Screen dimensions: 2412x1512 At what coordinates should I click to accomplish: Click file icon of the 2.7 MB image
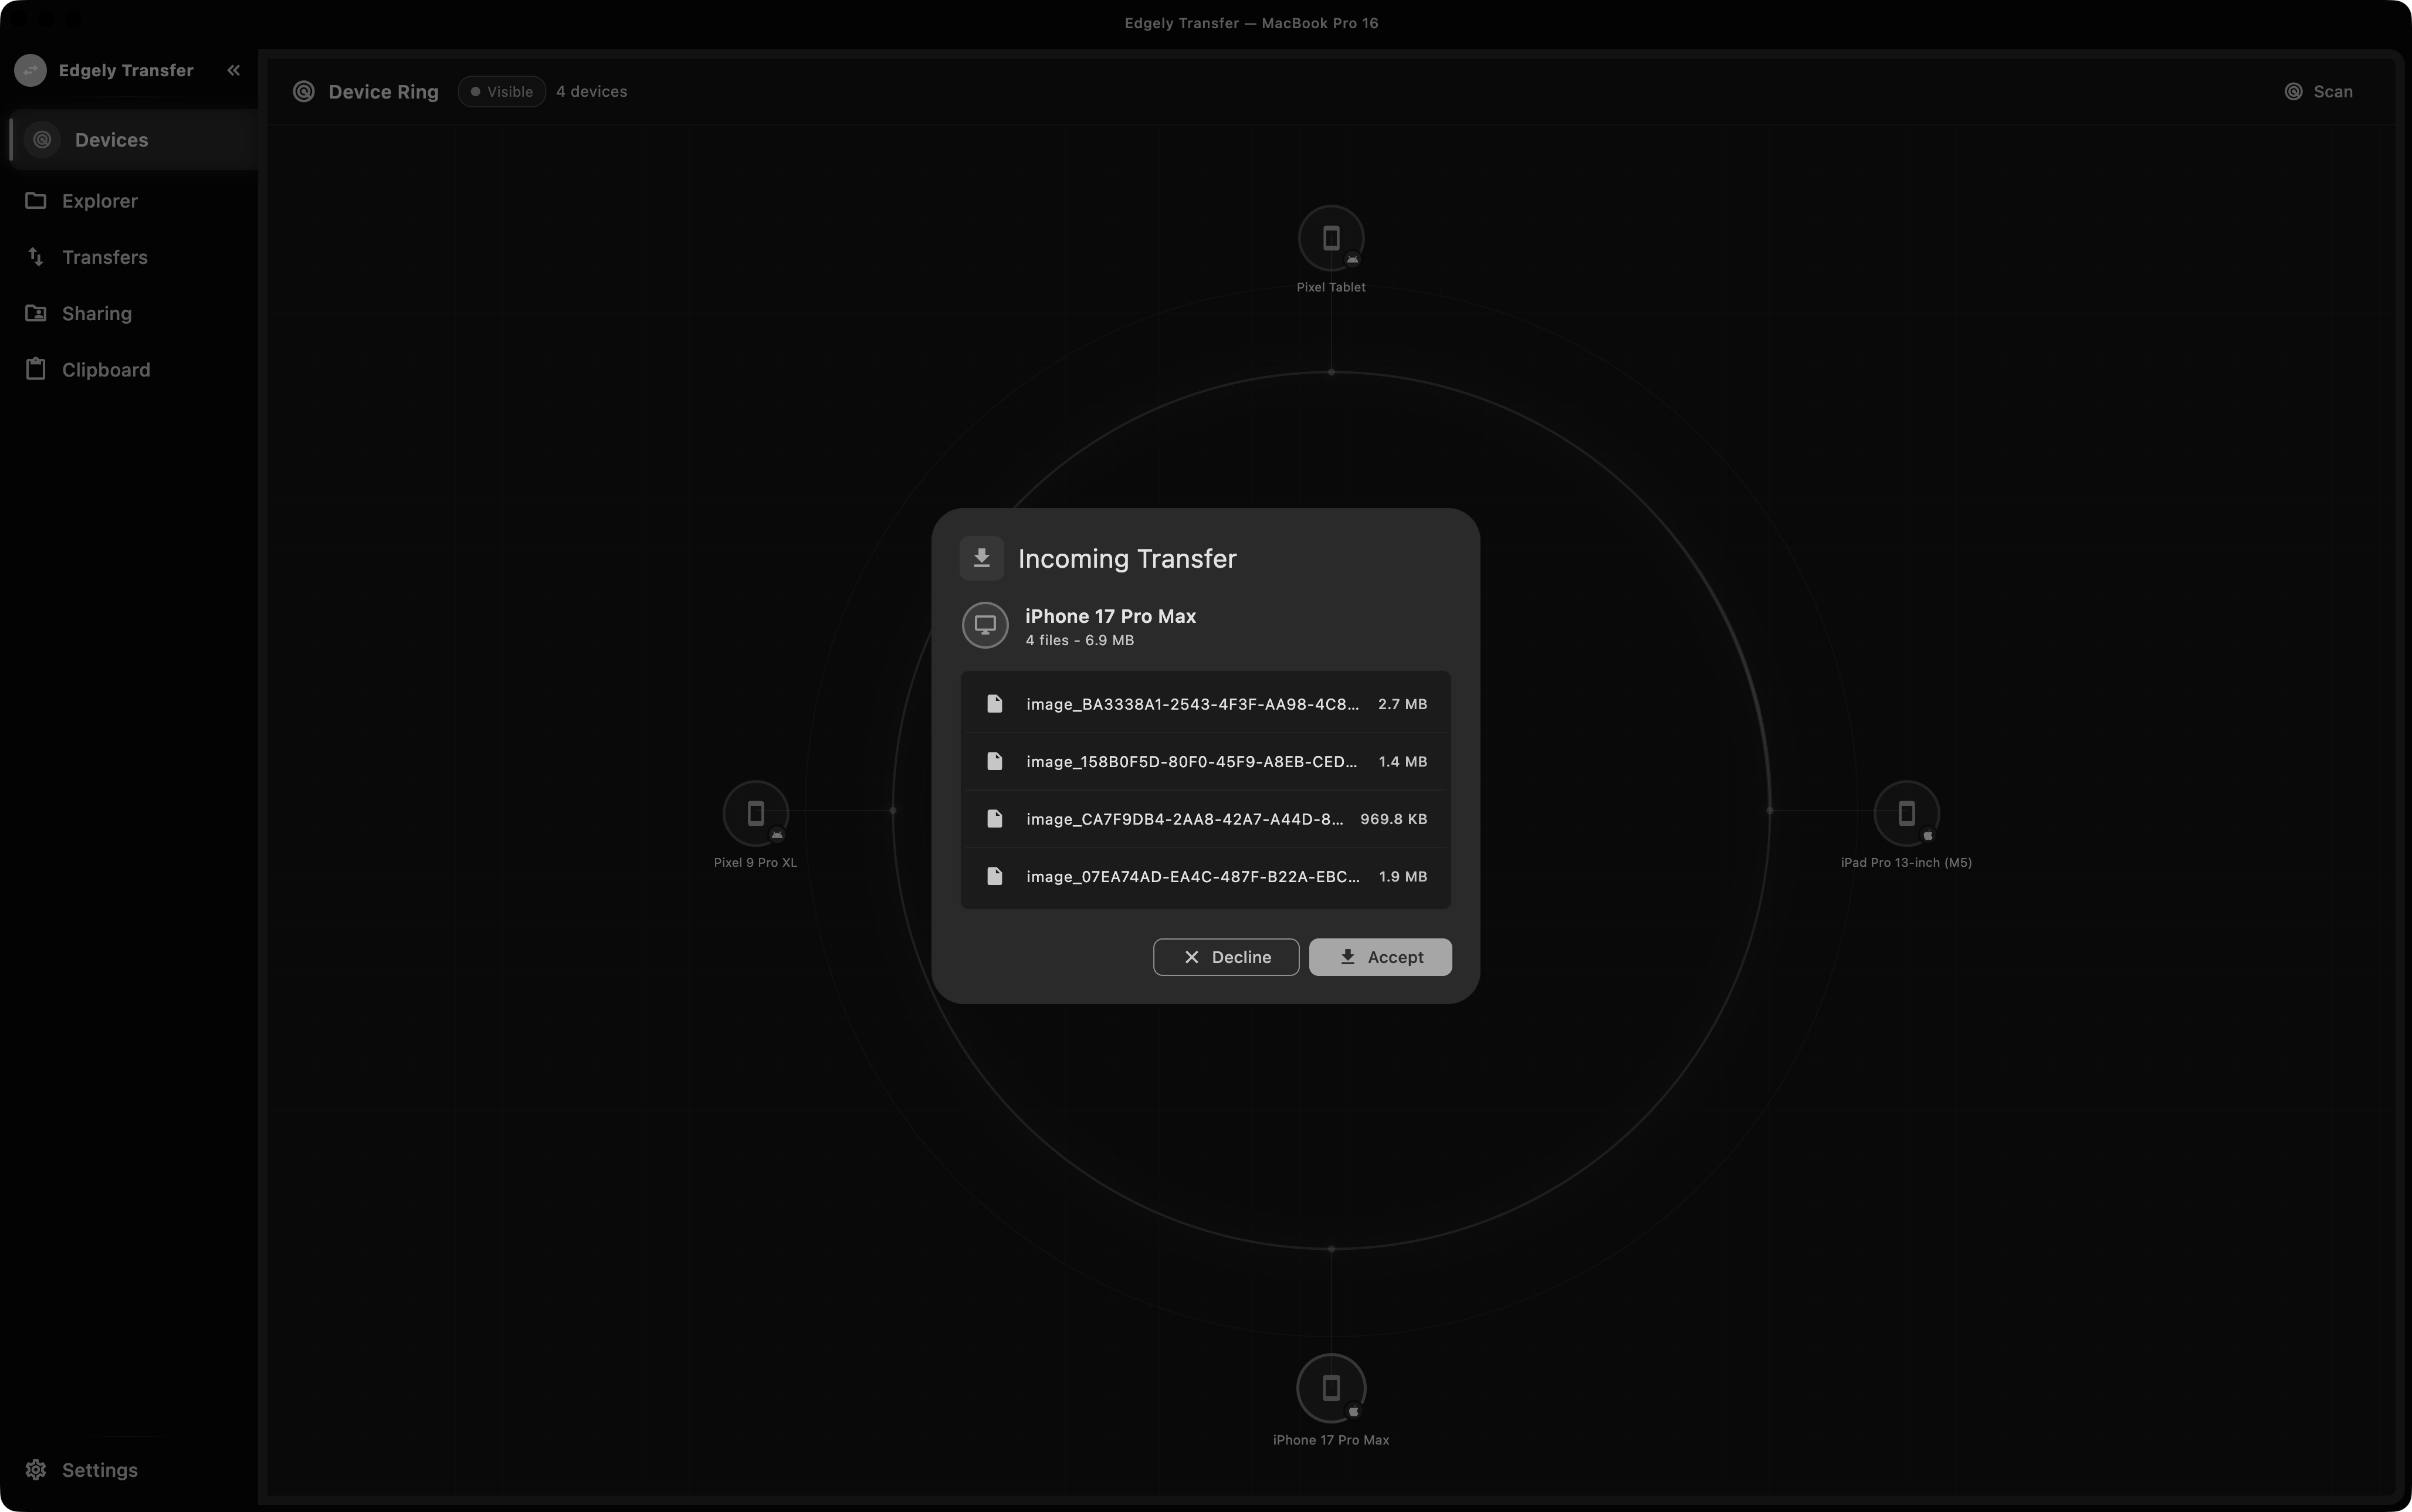coord(995,704)
